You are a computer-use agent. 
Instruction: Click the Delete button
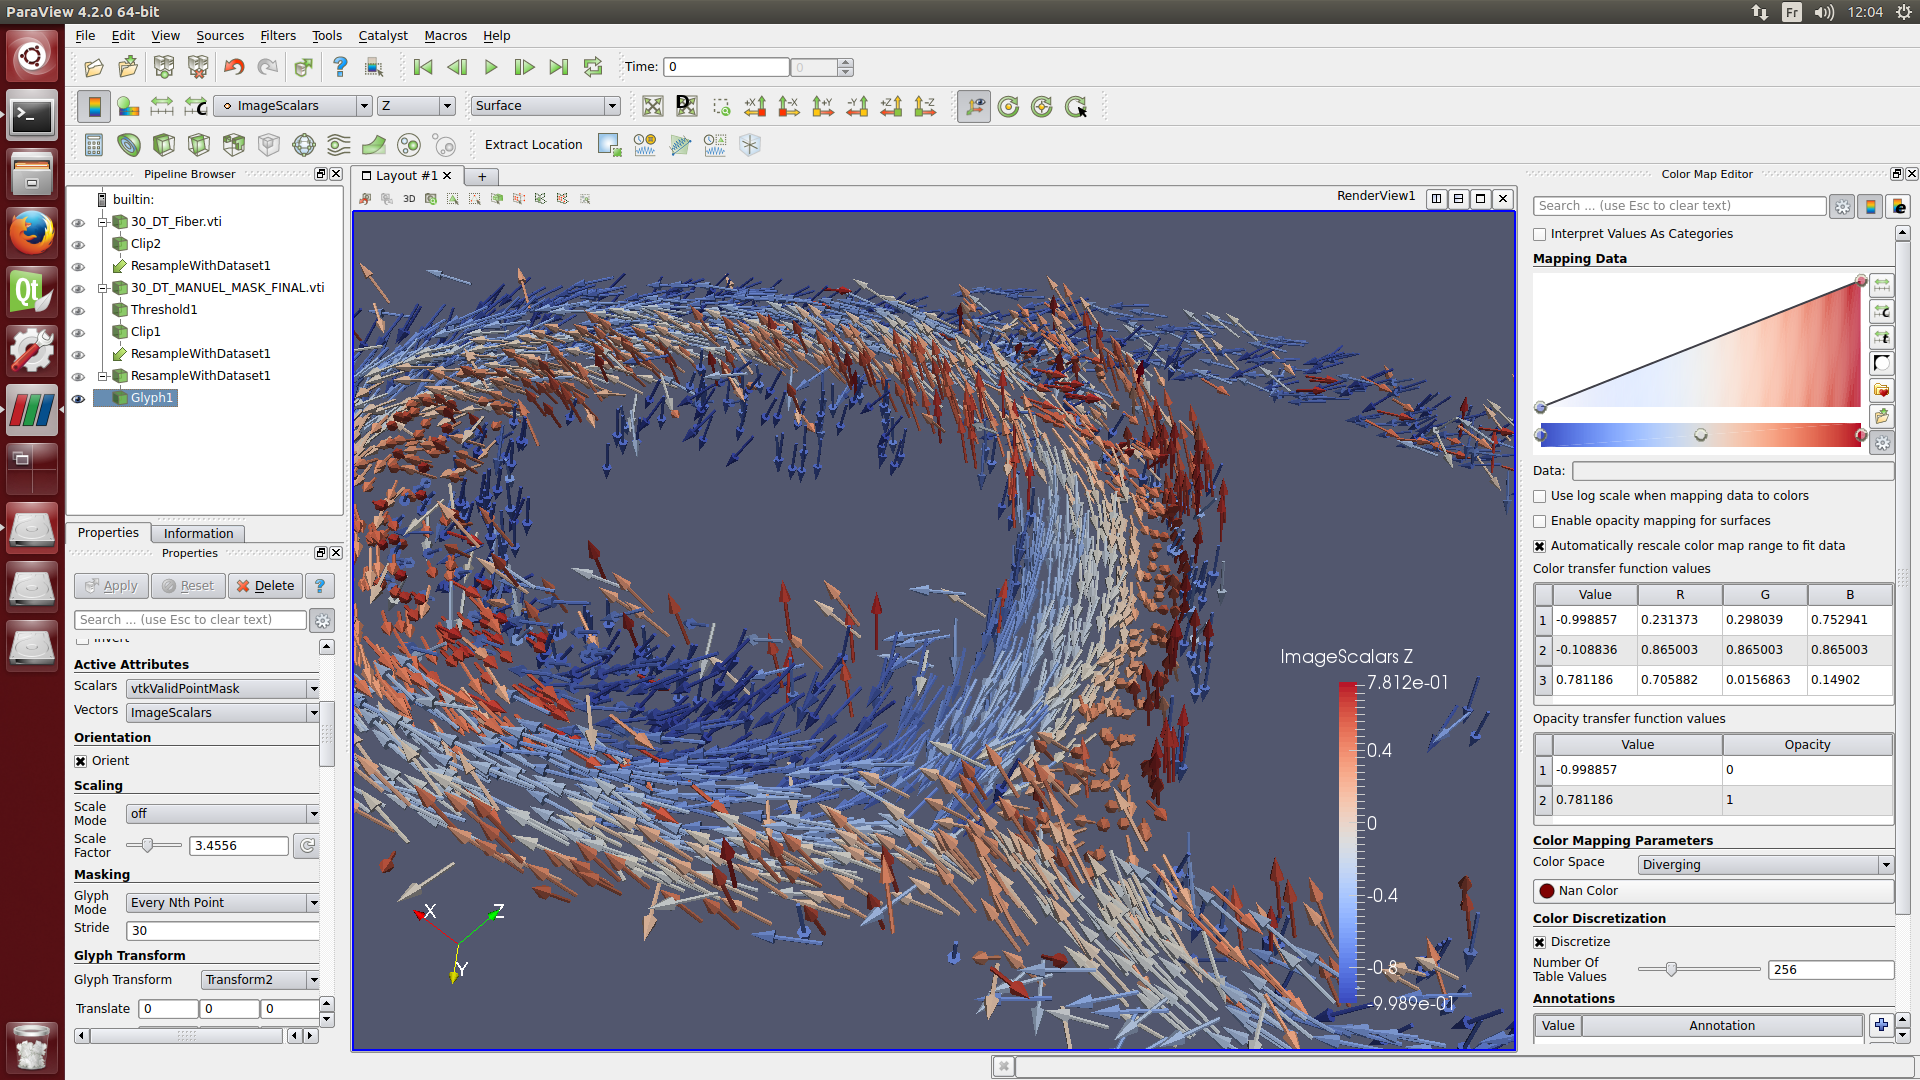[x=266, y=586]
